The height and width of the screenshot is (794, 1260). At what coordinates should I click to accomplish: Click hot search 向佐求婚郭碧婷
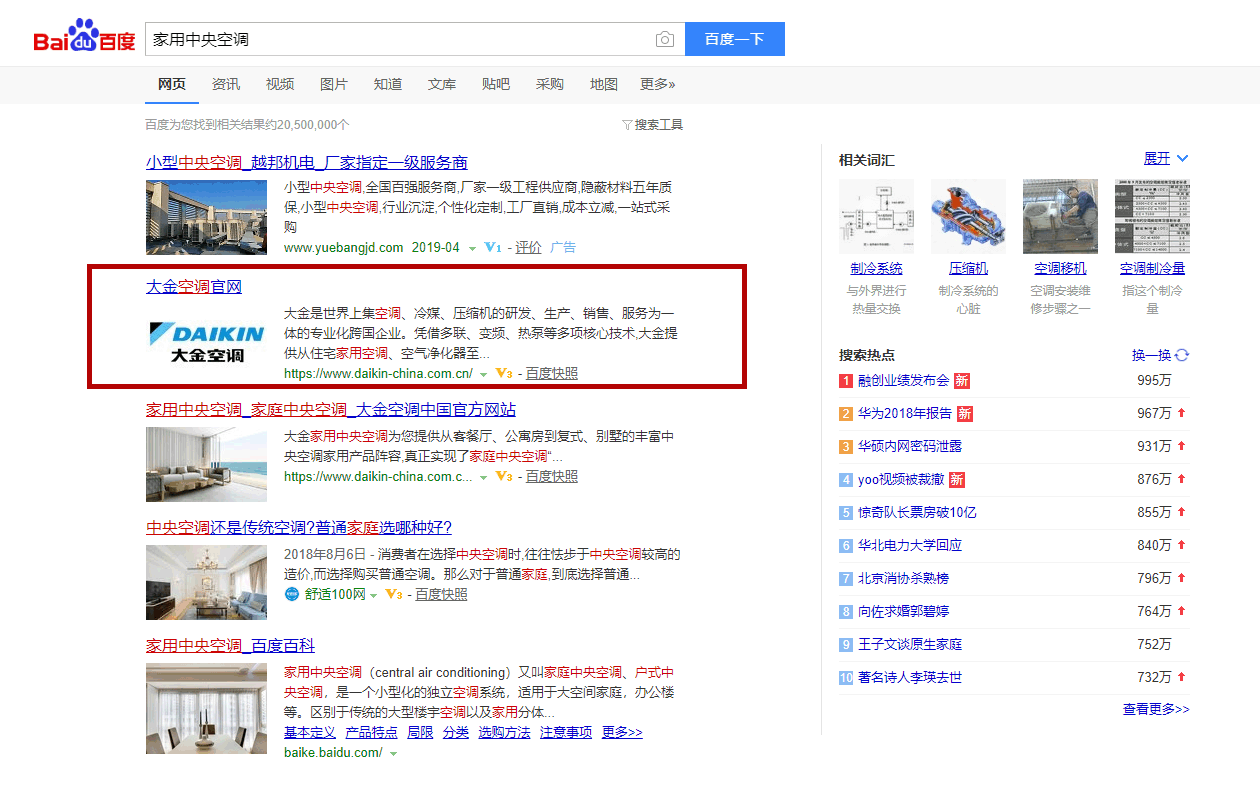903,611
